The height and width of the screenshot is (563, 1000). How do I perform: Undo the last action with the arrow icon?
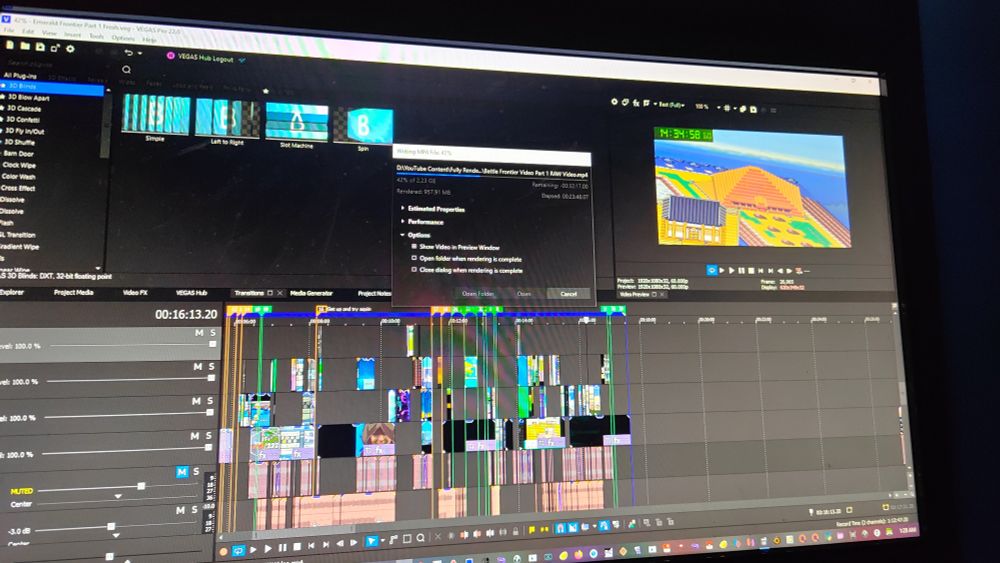(x=129, y=52)
